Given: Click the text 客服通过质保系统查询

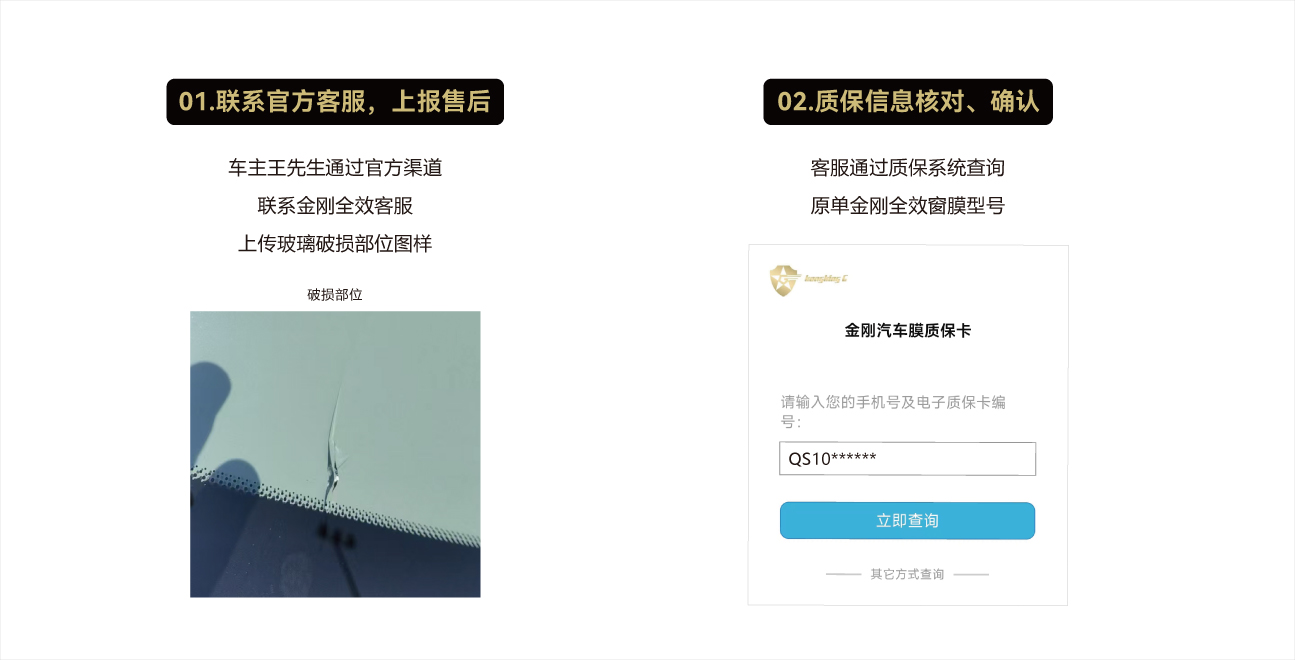Looking at the screenshot, I should 907,168.
